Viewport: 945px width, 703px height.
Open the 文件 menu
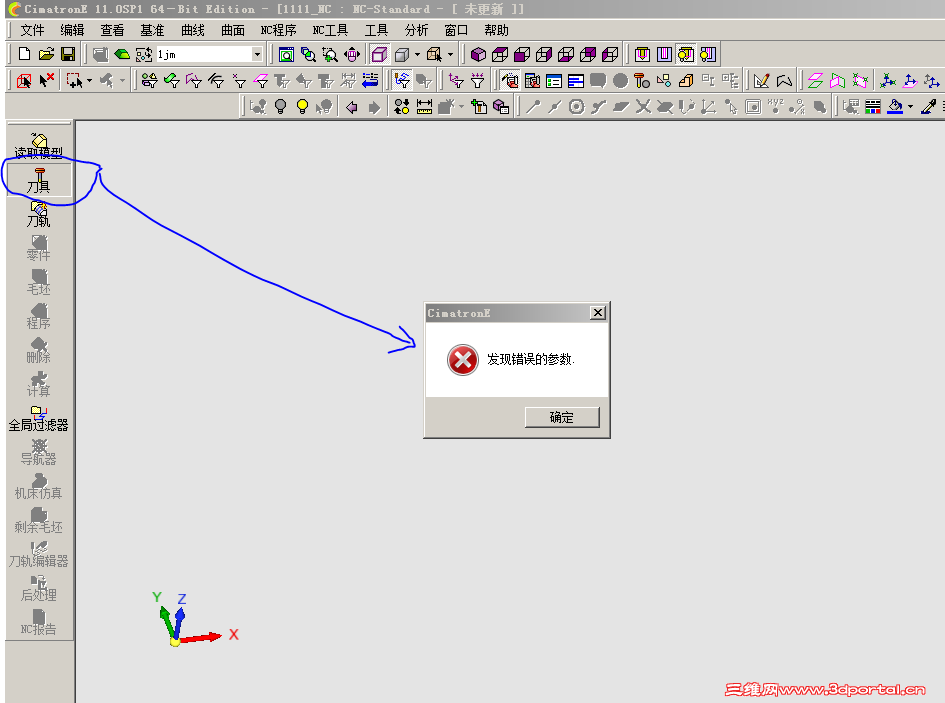click(x=32, y=30)
